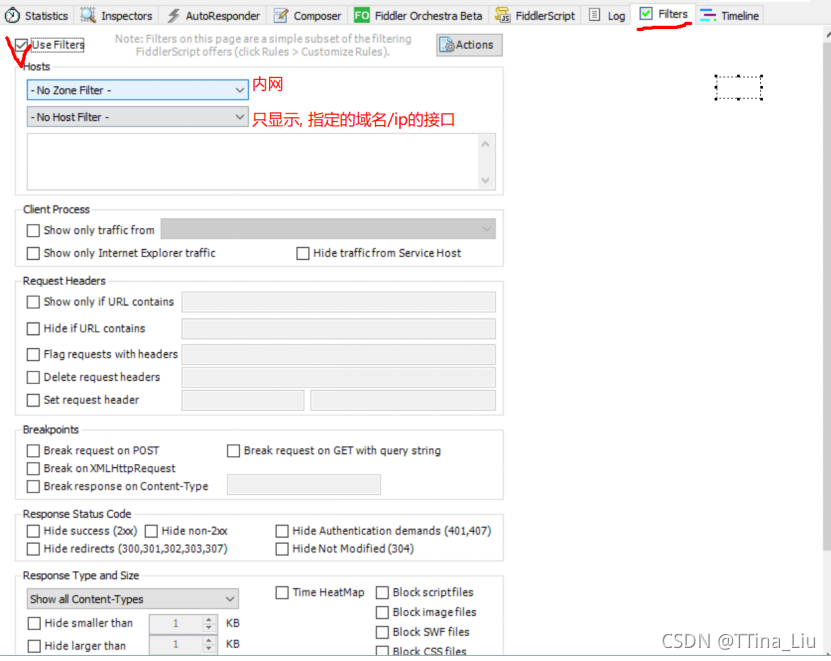Check Hide Not Modified (304)
Viewport: 831px width, 661px height.
point(282,549)
